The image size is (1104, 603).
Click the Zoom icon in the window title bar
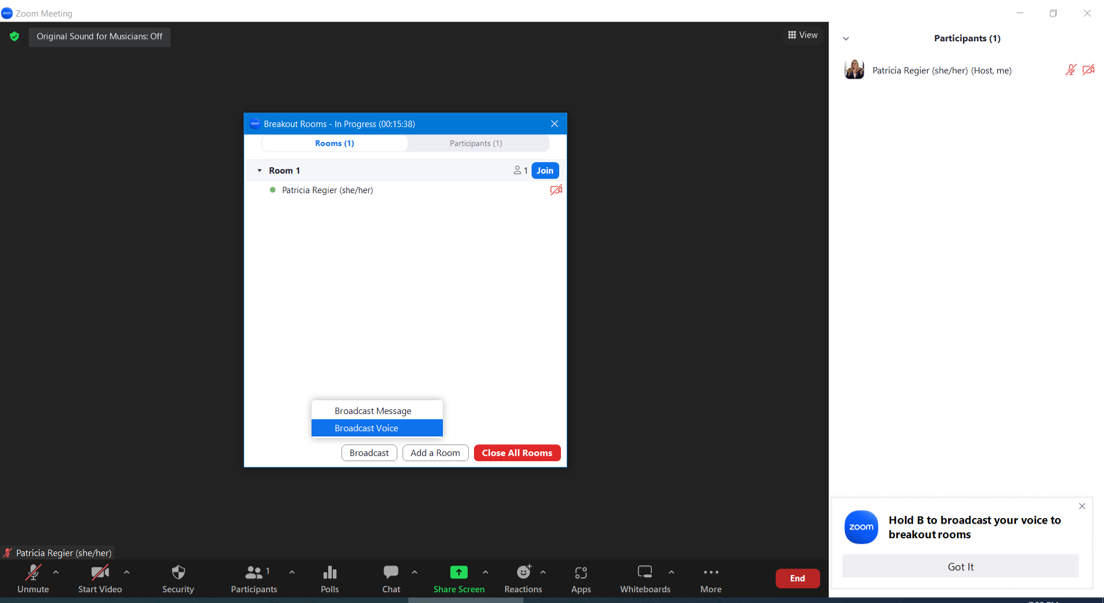click(x=7, y=13)
